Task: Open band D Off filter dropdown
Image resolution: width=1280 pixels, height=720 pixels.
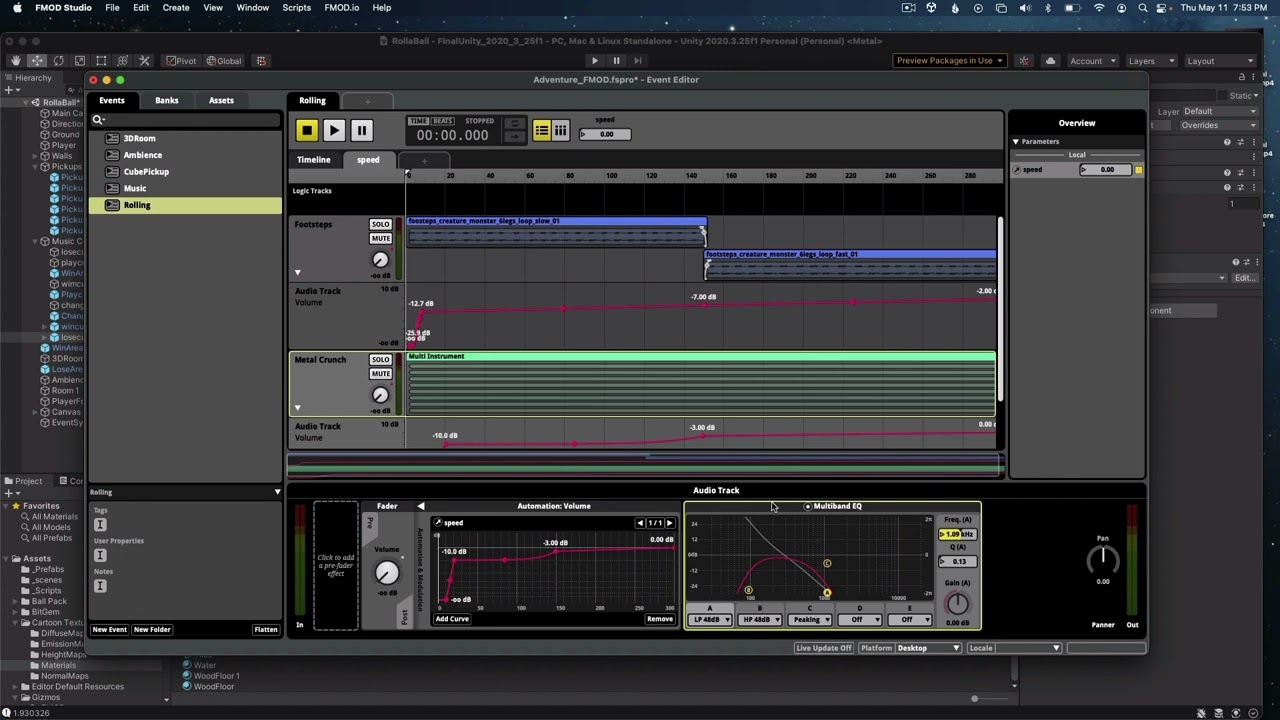Action: pyautogui.click(x=859, y=620)
